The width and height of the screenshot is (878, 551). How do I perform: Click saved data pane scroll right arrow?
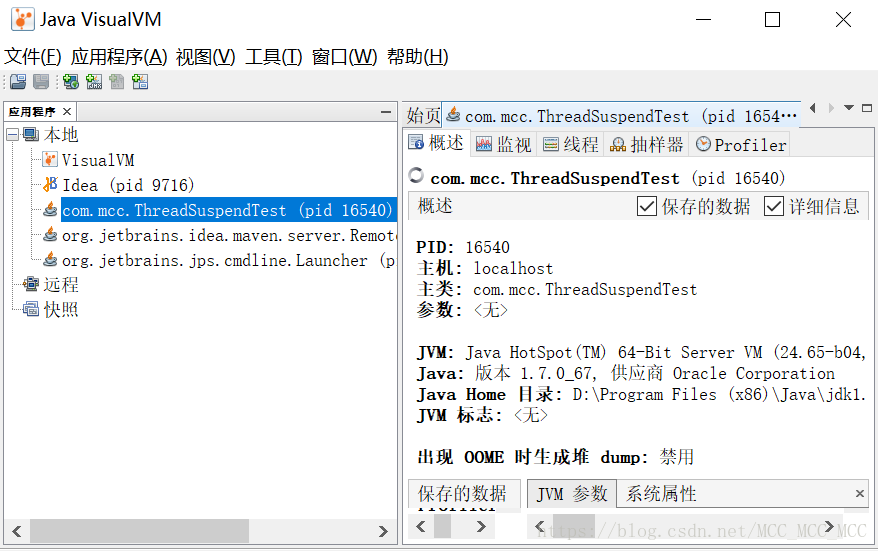click(481, 526)
